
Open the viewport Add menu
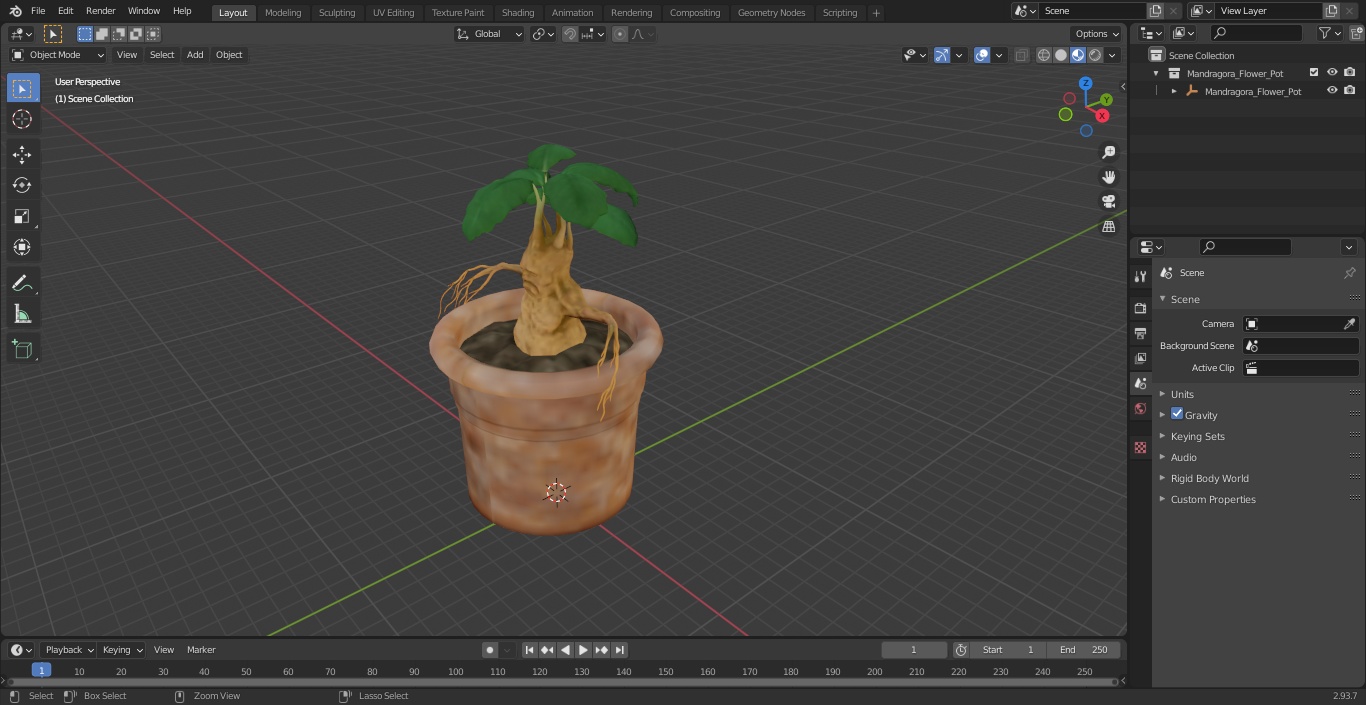195,55
